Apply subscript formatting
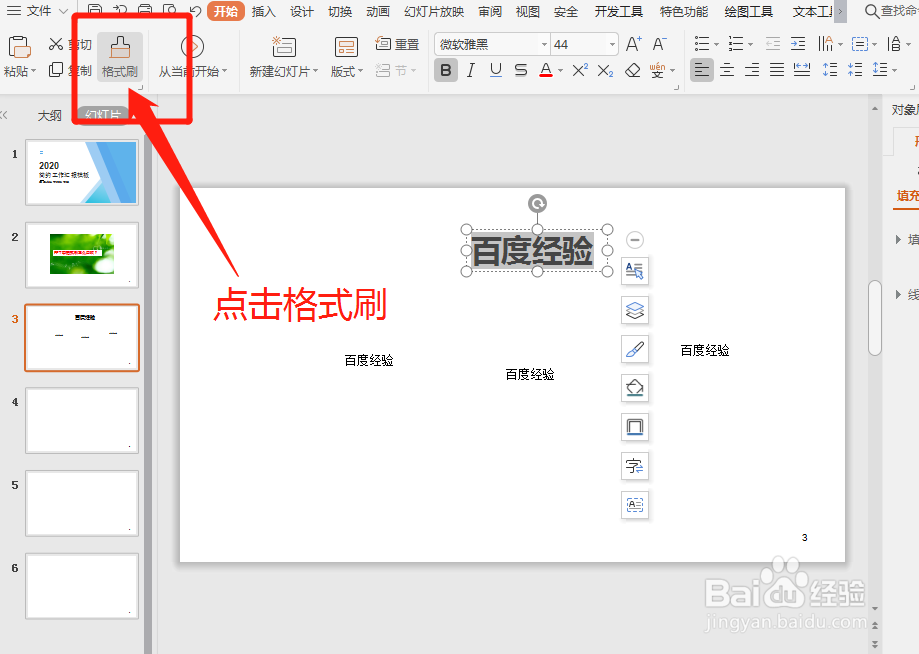 (605, 71)
